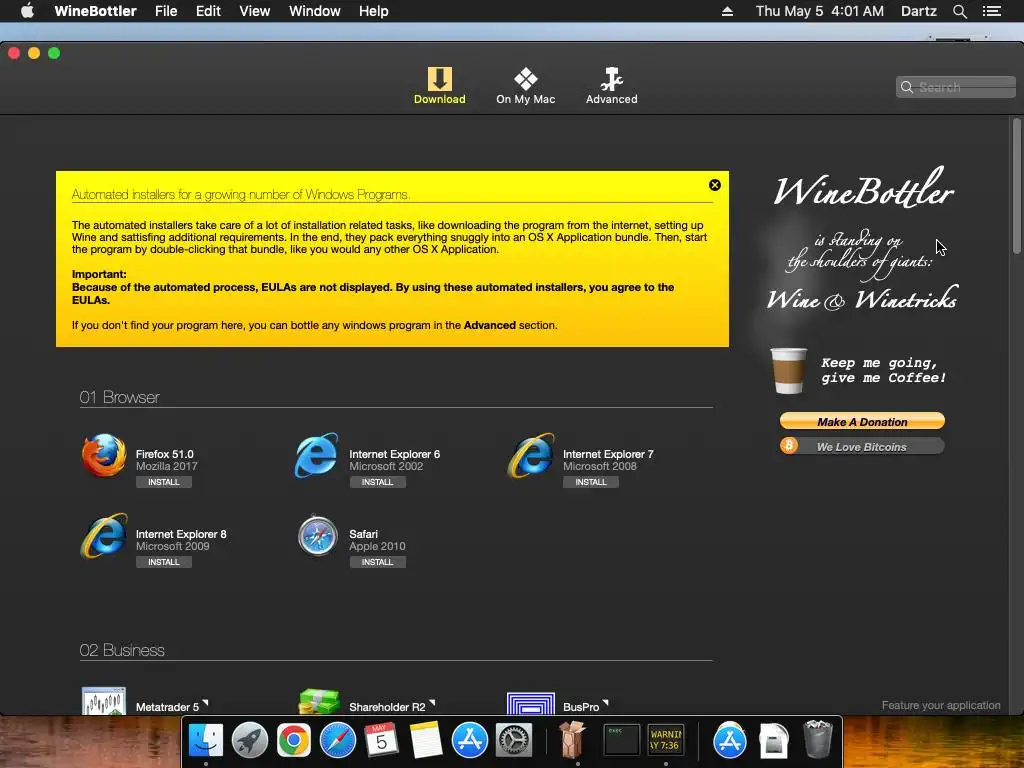1024x768 pixels.
Task: Open the Window menu
Action: point(315,11)
